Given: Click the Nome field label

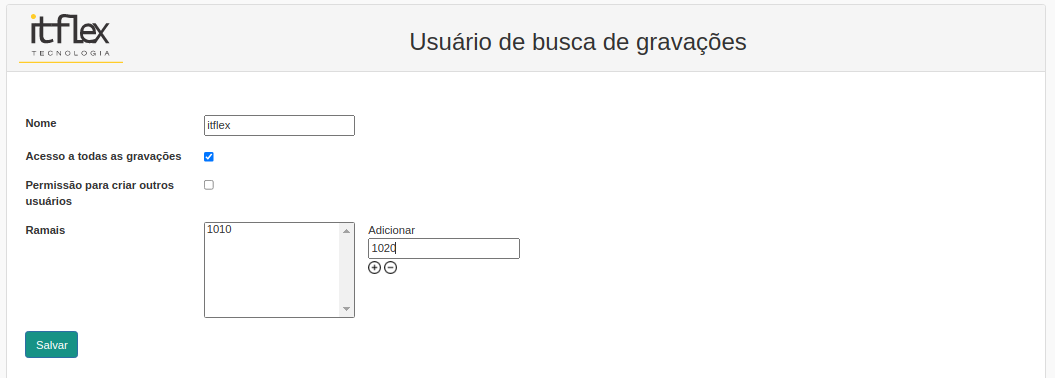Looking at the screenshot, I should pos(41,123).
